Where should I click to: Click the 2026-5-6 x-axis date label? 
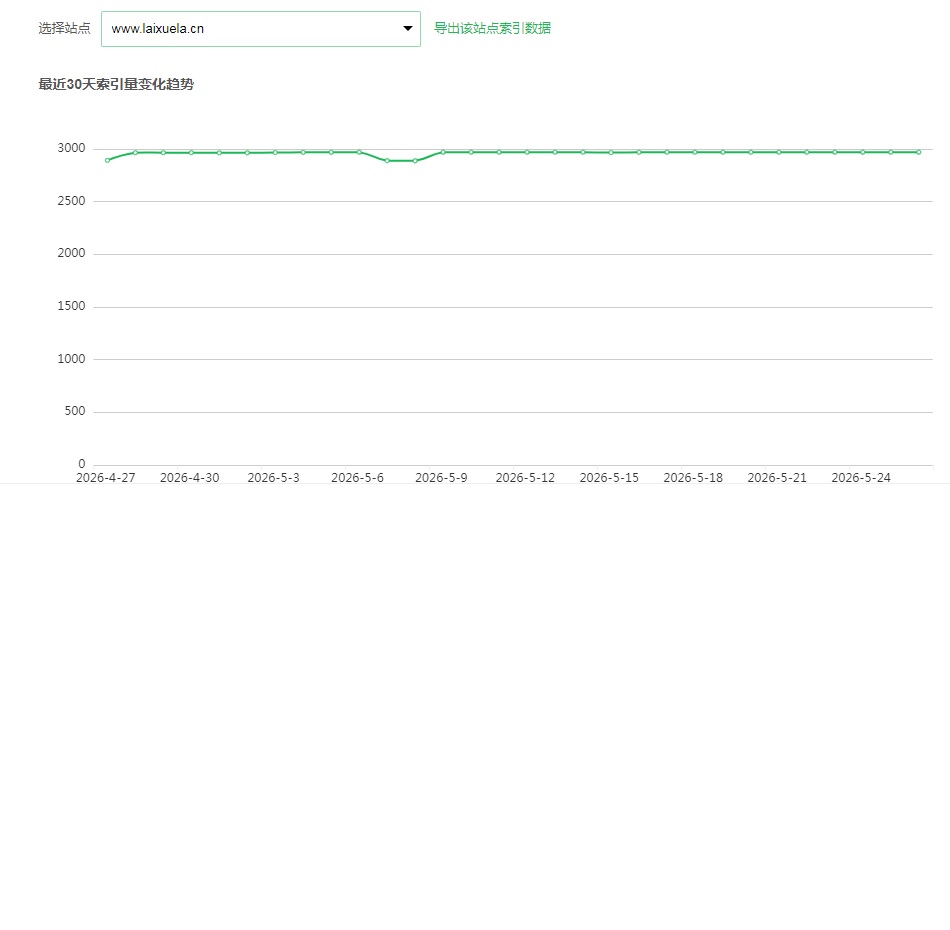tap(357, 477)
